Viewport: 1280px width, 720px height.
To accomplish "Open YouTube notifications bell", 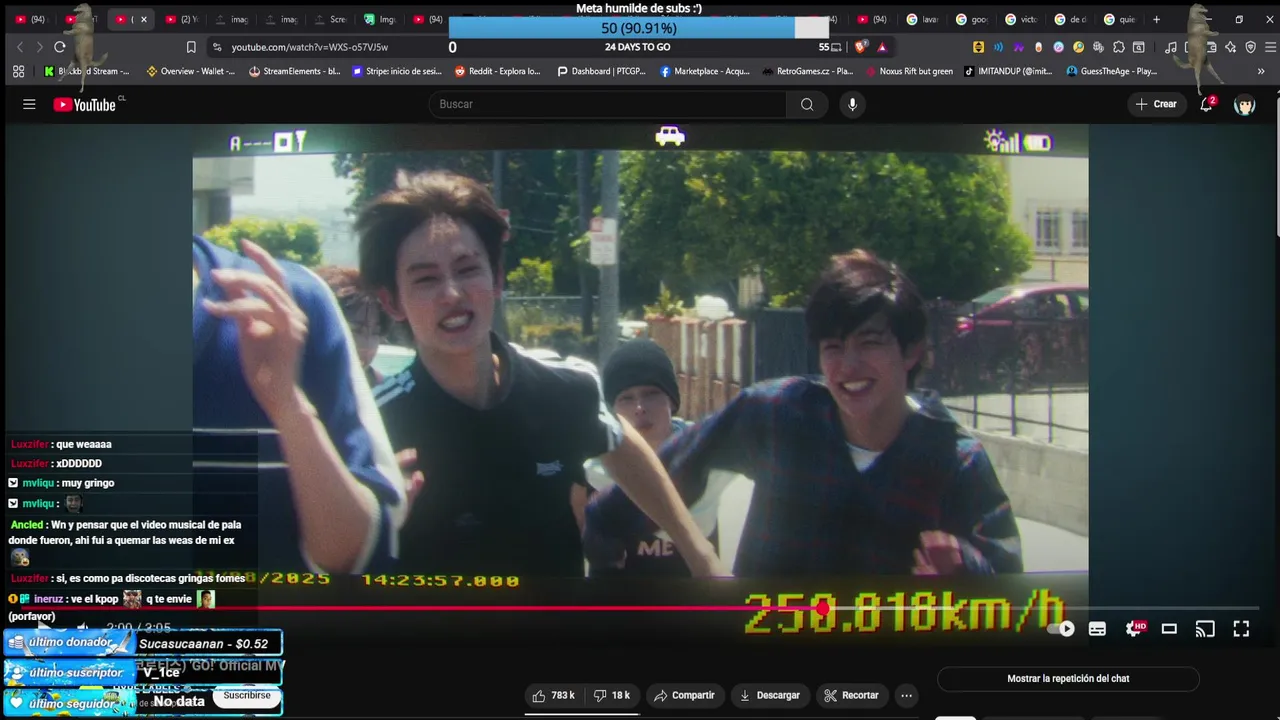I will point(1207,104).
